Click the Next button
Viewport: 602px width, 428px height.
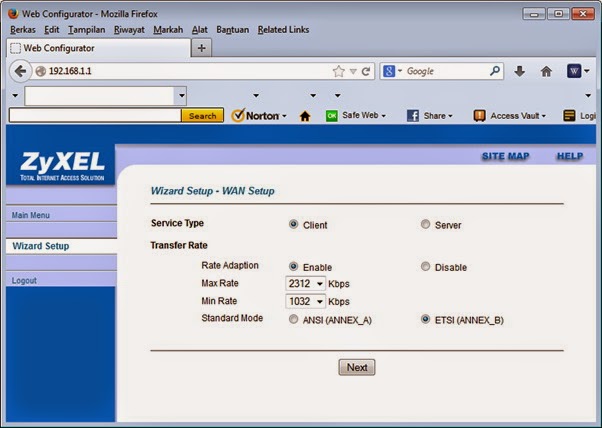[357, 367]
